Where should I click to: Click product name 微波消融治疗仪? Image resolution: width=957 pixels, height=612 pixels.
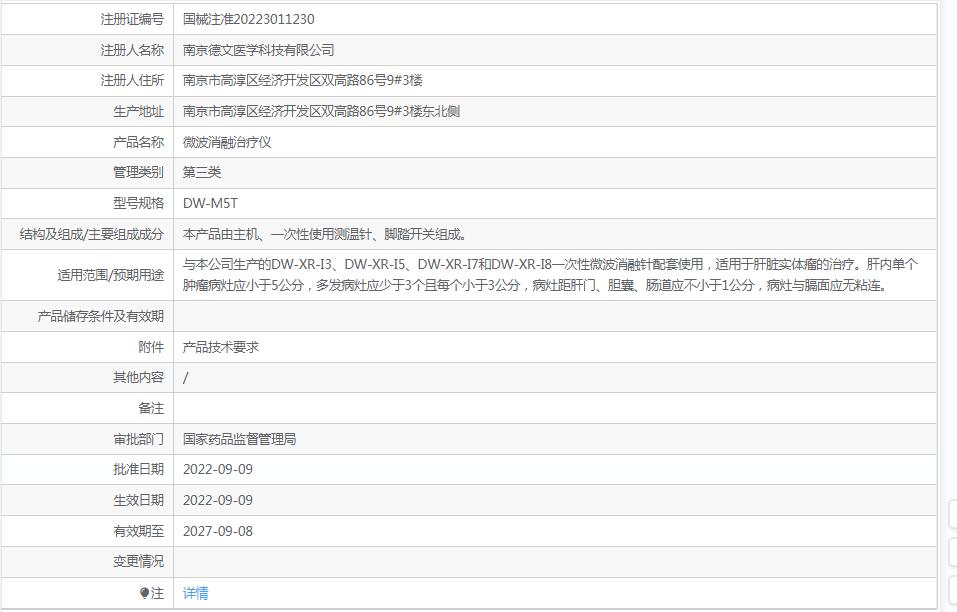pyautogui.click(x=227, y=142)
